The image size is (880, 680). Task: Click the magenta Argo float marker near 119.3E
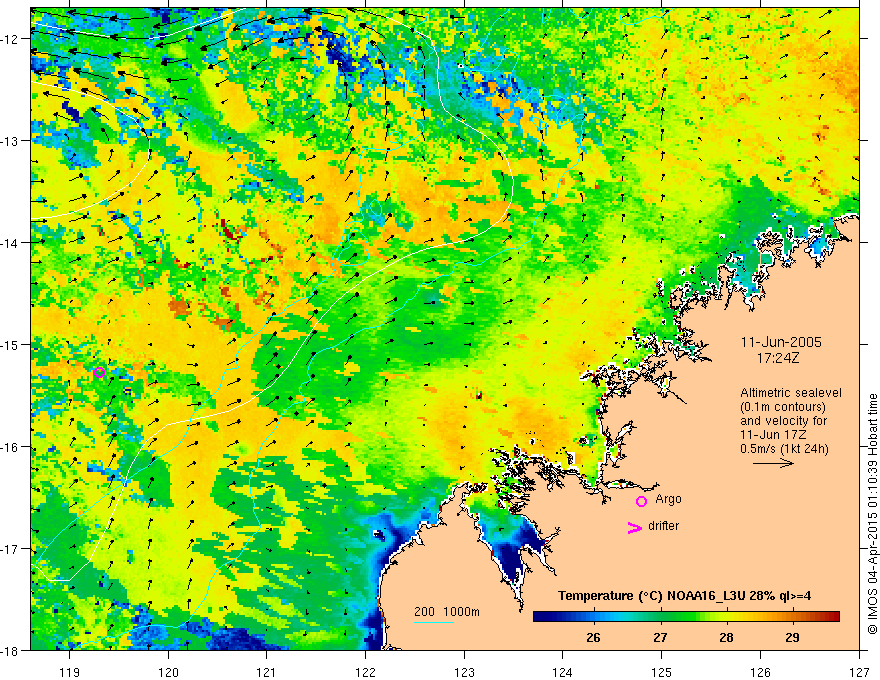point(99,372)
